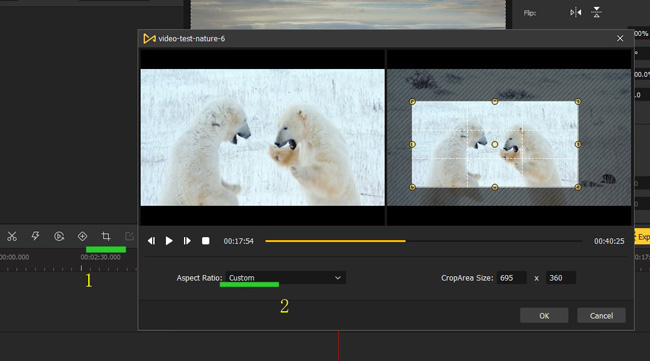Select the scissors split tool
The height and width of the screenshot is (361, 650).
click(12, 236)
